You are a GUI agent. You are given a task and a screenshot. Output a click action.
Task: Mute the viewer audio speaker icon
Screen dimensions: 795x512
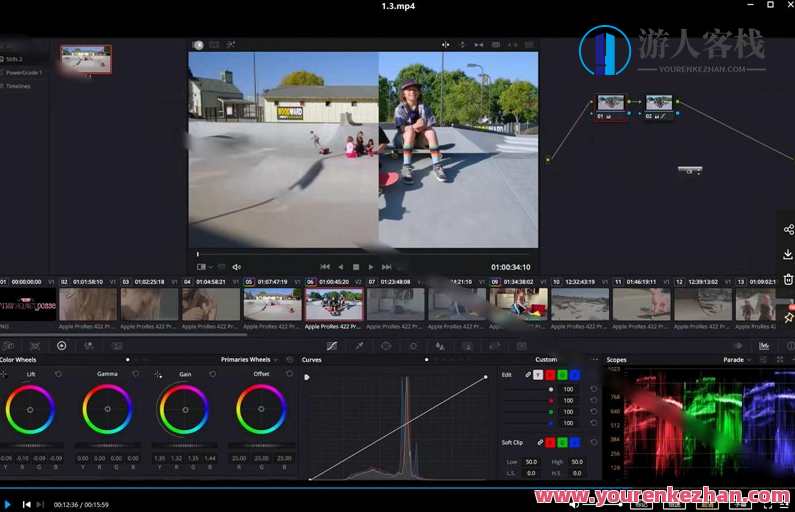click(x=237, y=267)
